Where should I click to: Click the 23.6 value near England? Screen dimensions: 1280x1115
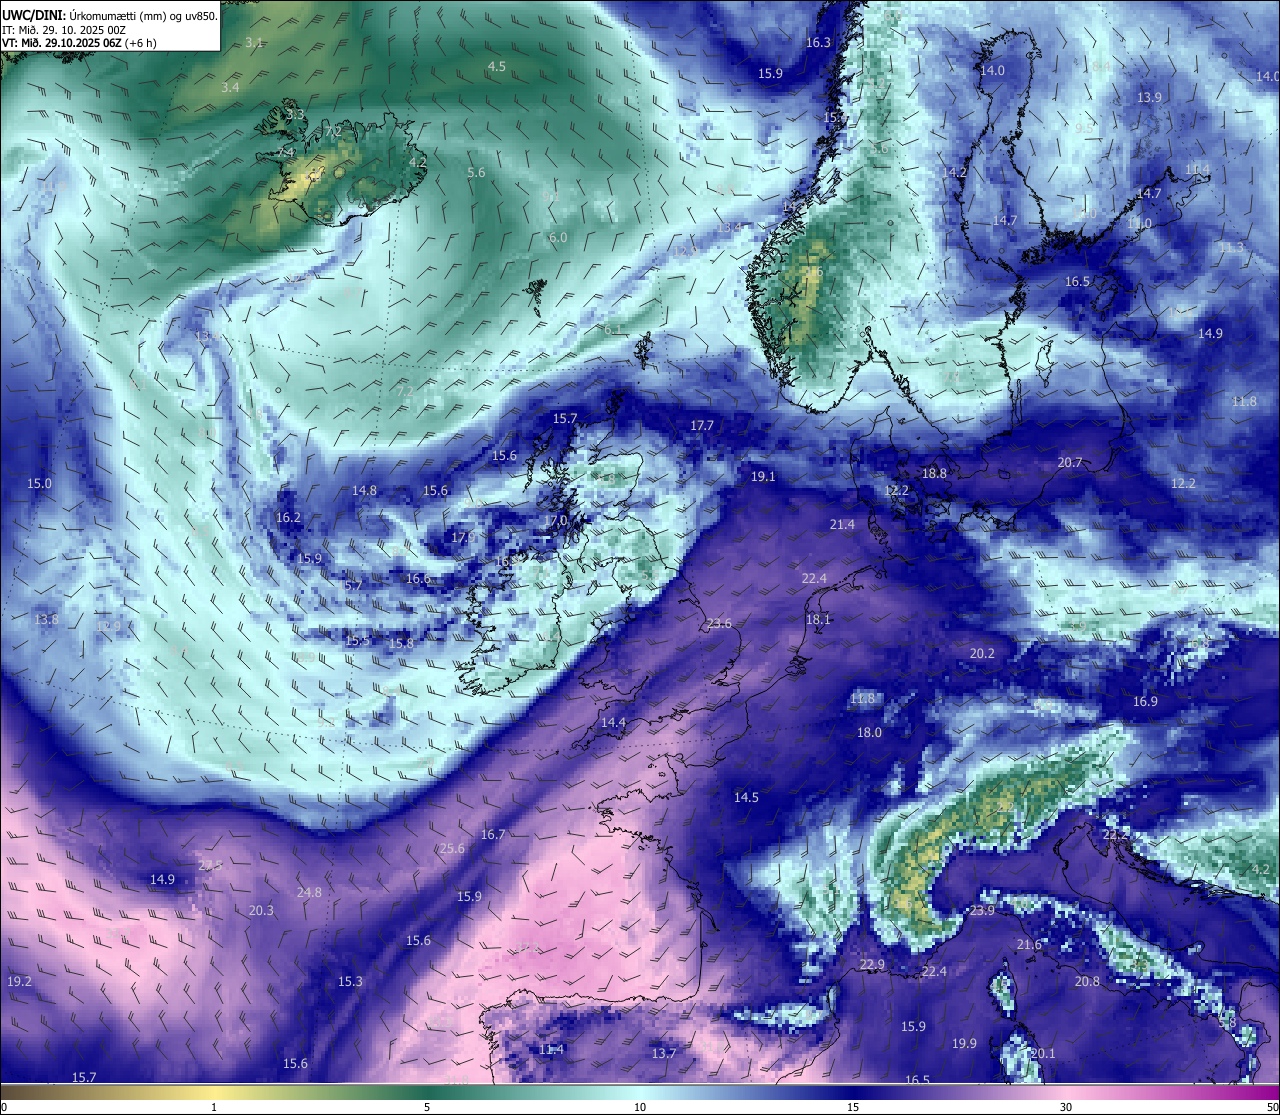pyautogui.click(x=719, y=624)
